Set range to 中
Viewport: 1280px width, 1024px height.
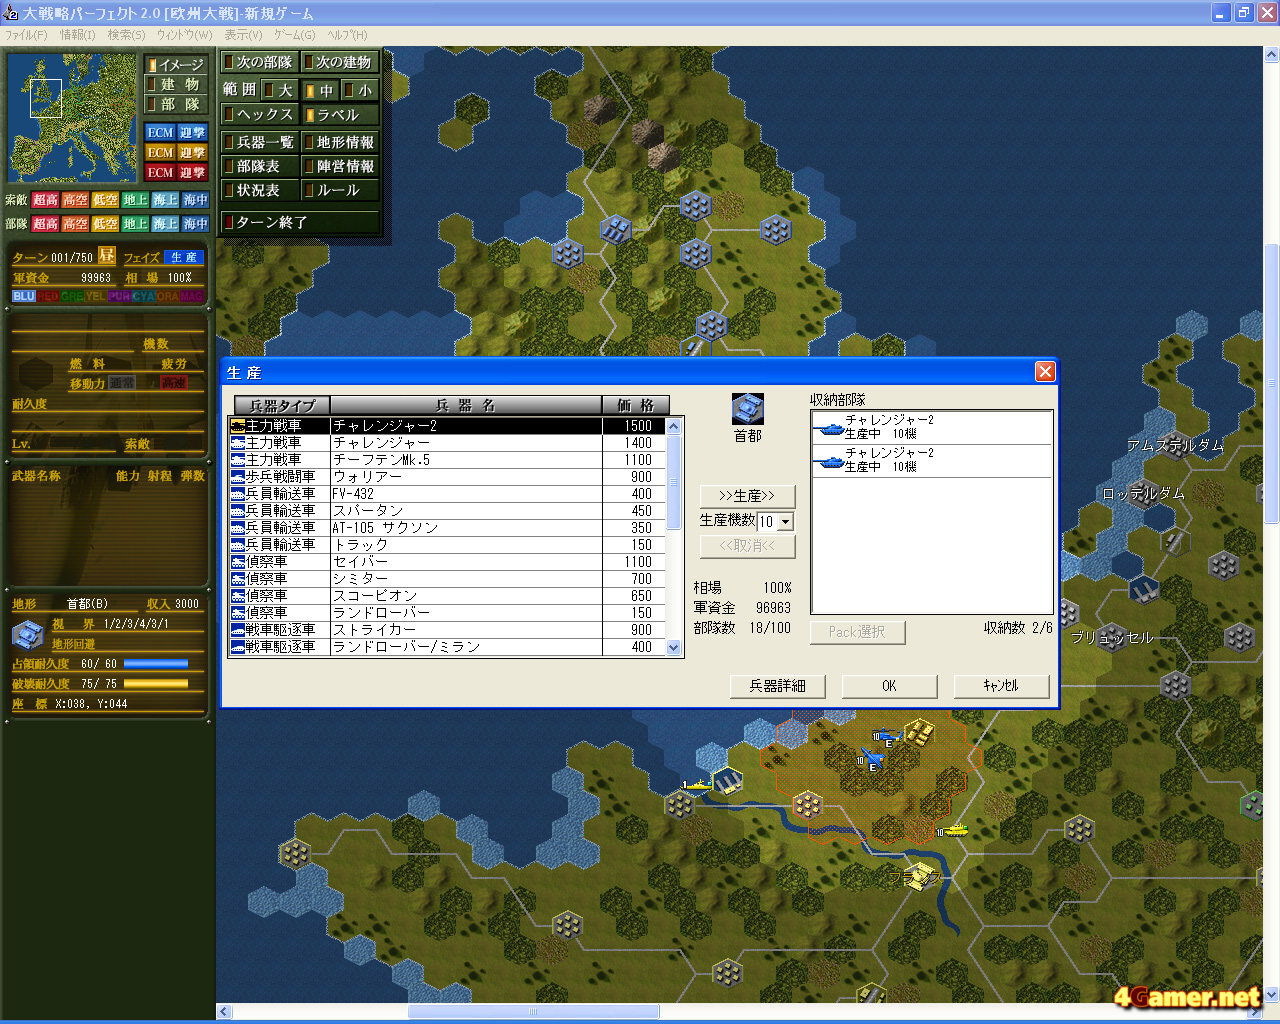pyautogui.click(x=321, y=90)
